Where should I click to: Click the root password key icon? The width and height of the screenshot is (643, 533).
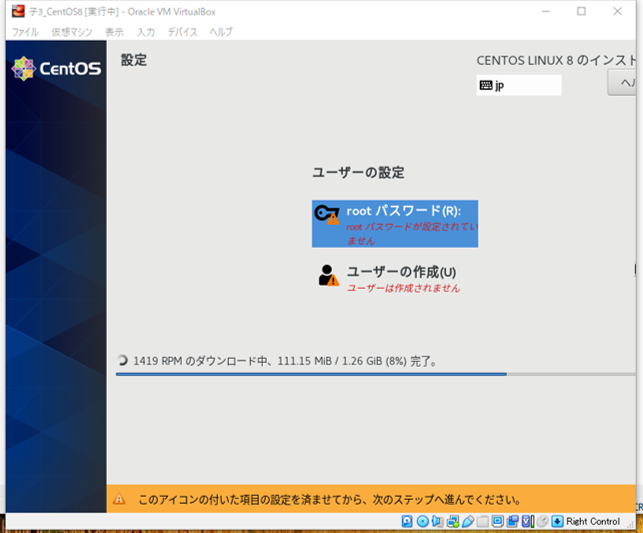[x=327, y=214]
